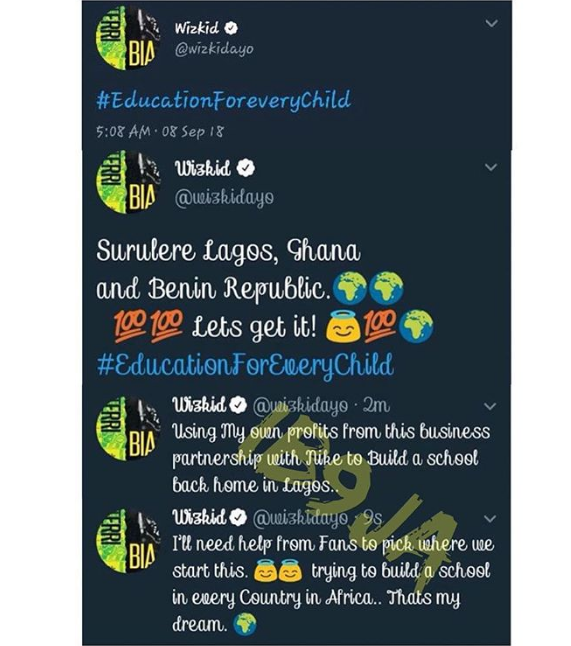Click the 5:08 AM 08 Sep 18 timestamp

[x=160, y=132]
